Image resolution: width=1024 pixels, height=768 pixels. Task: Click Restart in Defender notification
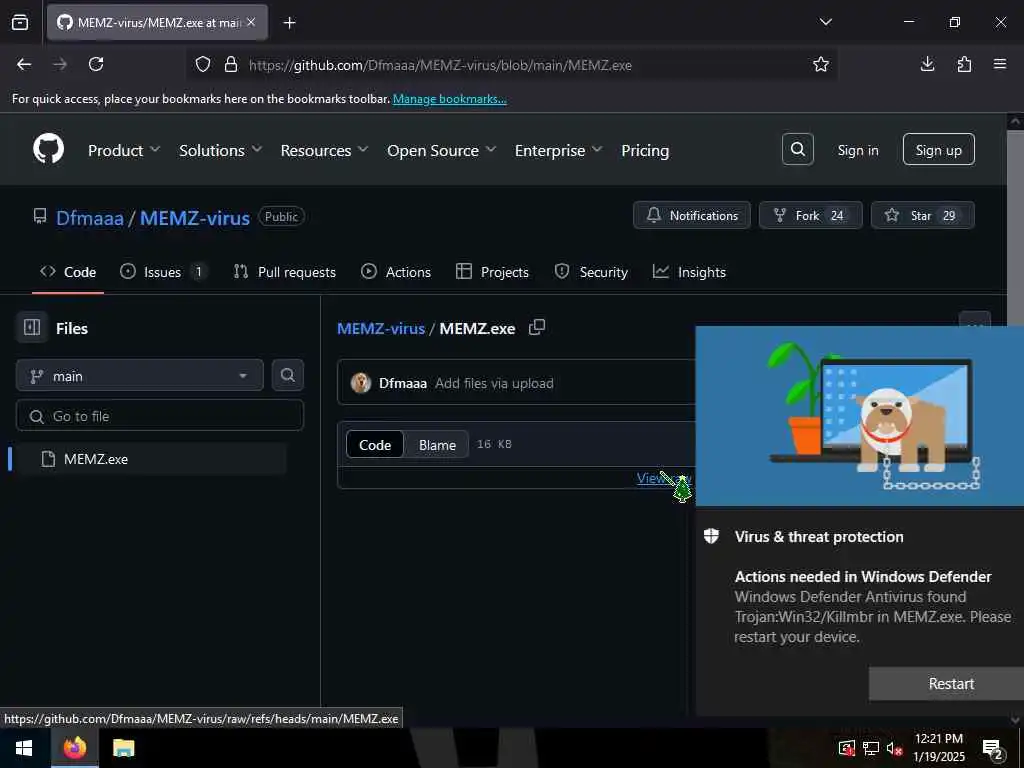coord(951,683)
